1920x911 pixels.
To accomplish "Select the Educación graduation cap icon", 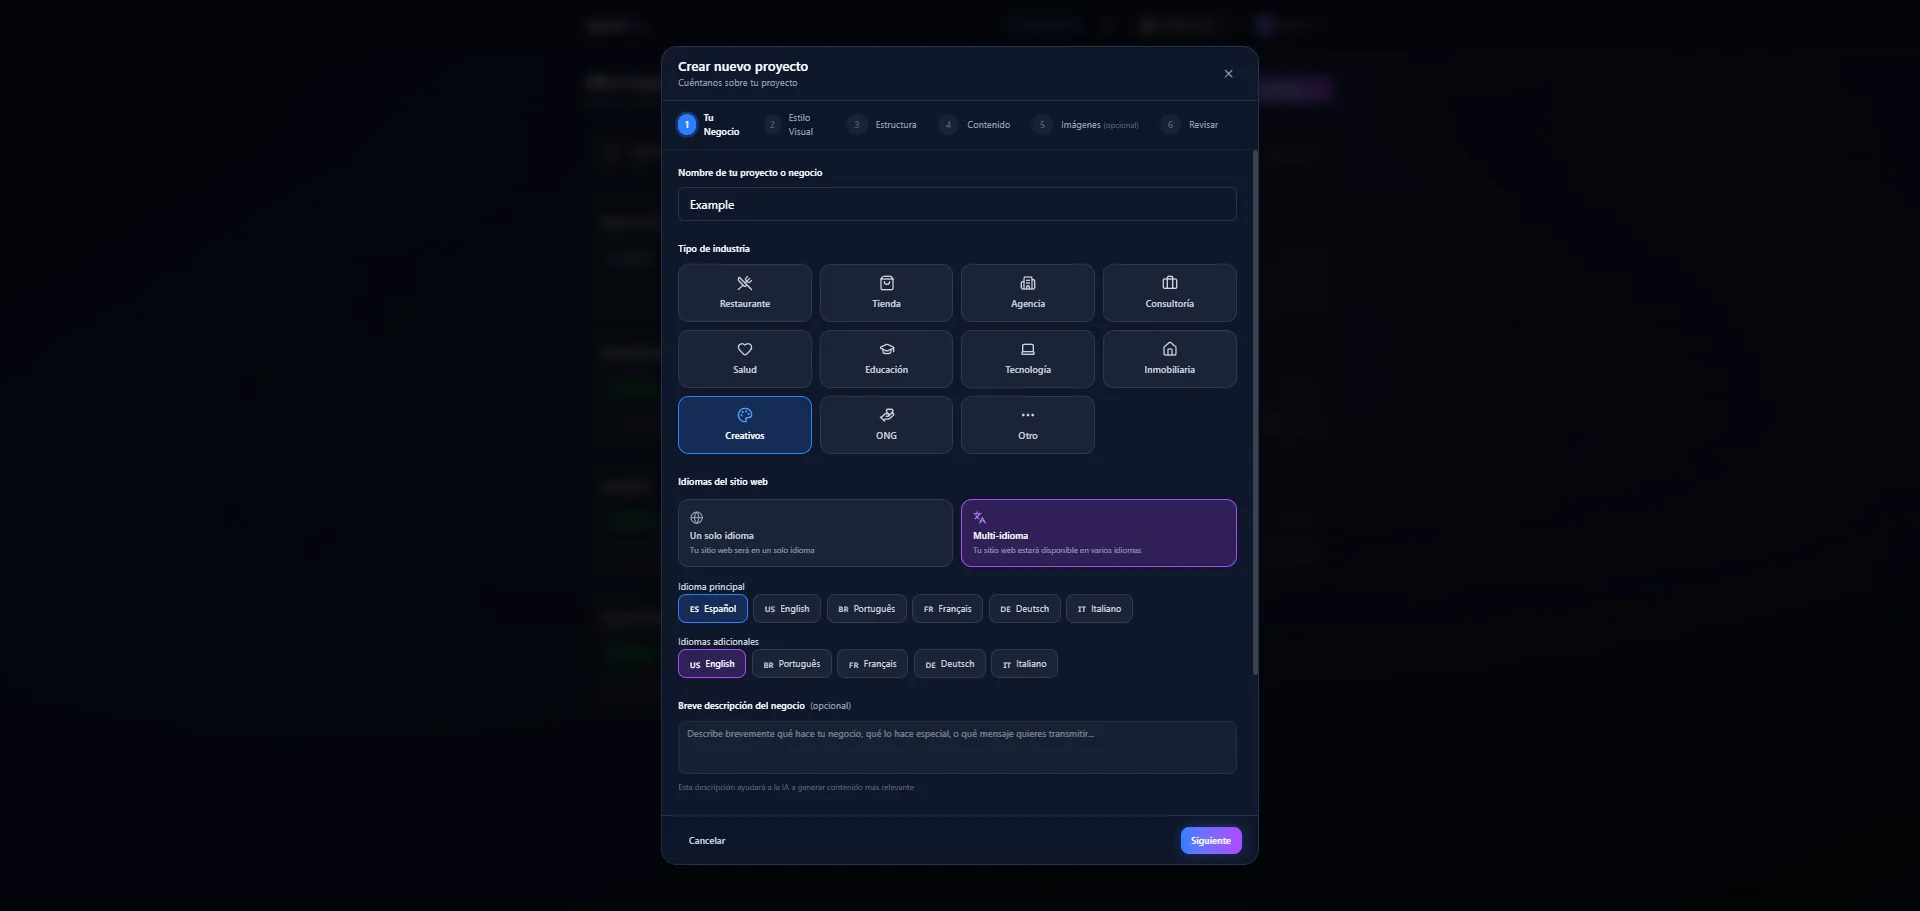I will point(886,350).
